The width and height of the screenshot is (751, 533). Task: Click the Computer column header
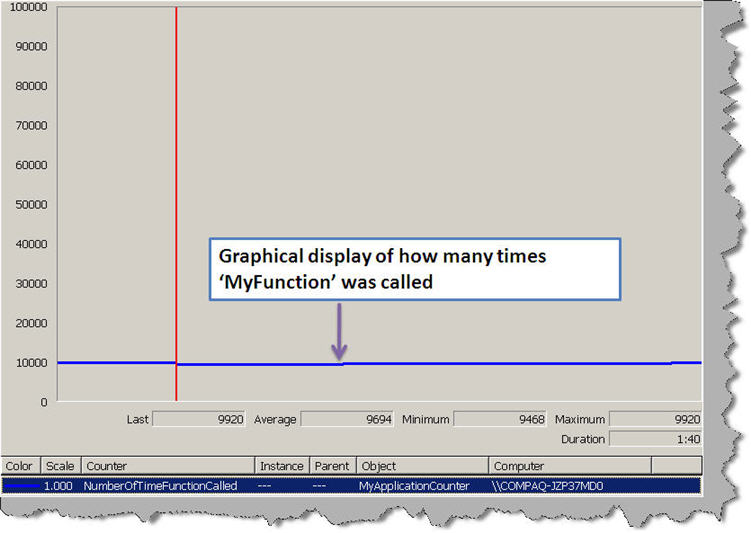click(x=570, y=466)
